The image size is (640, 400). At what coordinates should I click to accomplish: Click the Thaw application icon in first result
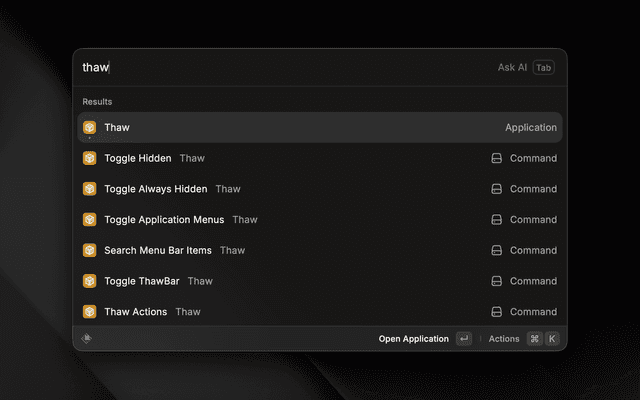click(x=89, y=127)
